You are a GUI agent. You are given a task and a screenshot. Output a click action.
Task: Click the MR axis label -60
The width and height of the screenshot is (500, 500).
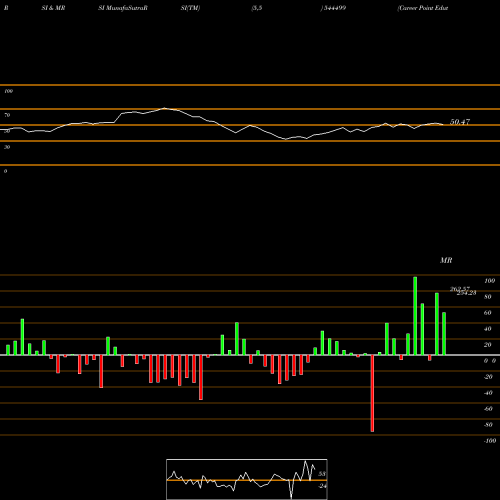(488, 409)
